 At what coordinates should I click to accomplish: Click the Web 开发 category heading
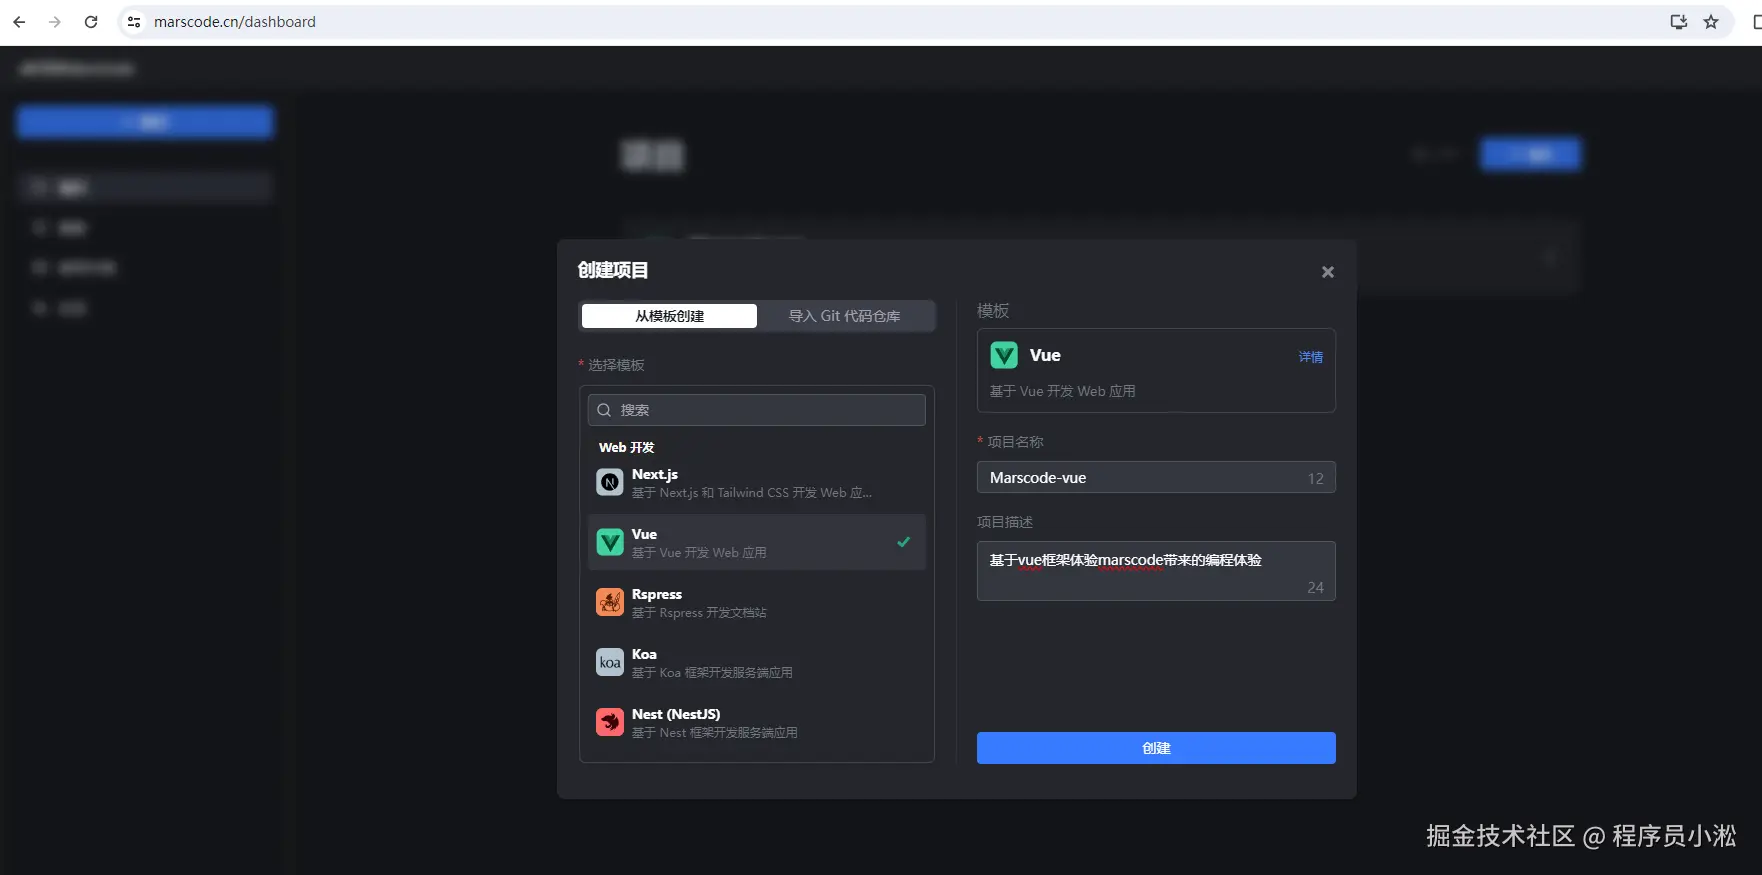[626, 447]
